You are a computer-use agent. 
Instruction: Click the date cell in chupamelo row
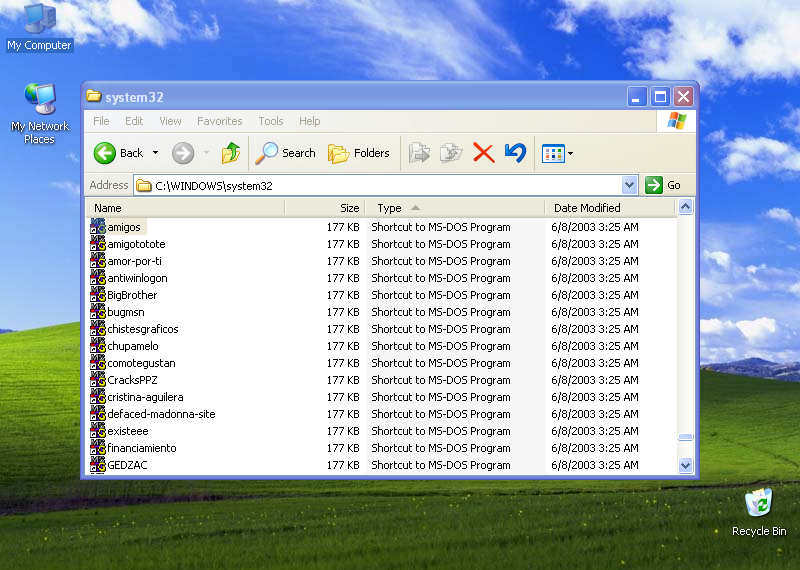(x=594, y=345)
